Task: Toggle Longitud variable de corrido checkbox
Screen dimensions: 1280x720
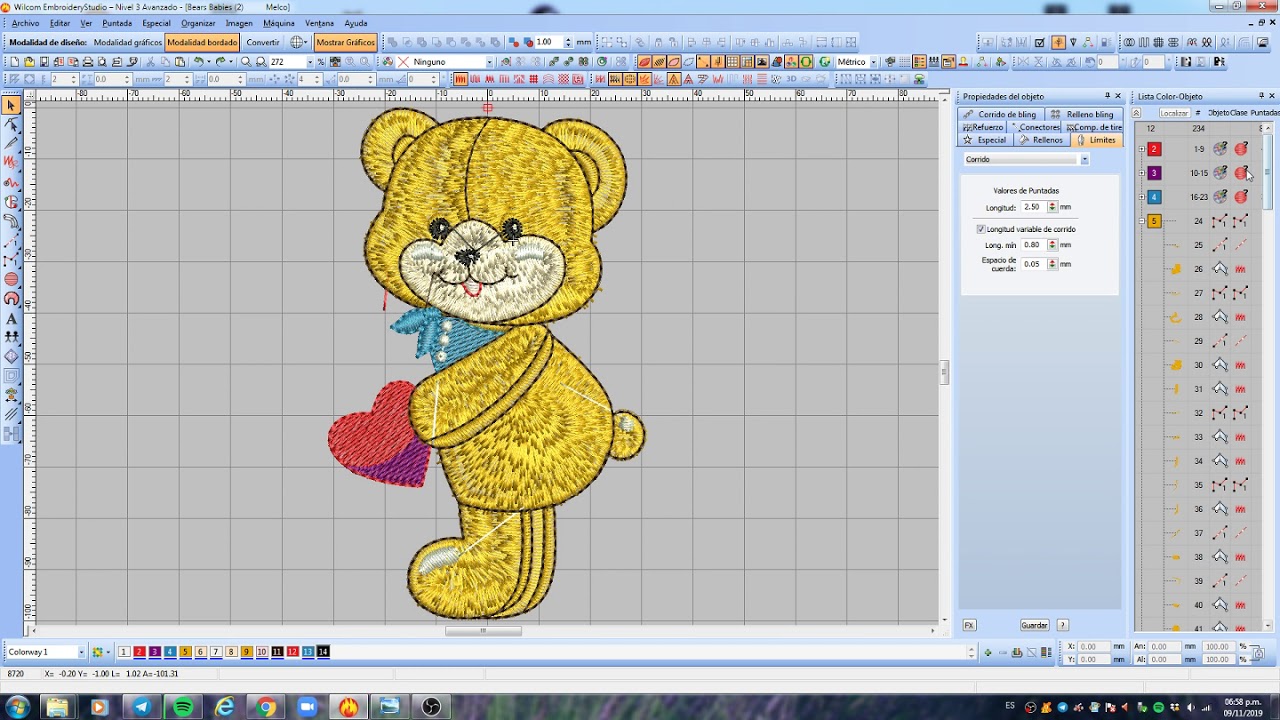Action: pos(981,229)
